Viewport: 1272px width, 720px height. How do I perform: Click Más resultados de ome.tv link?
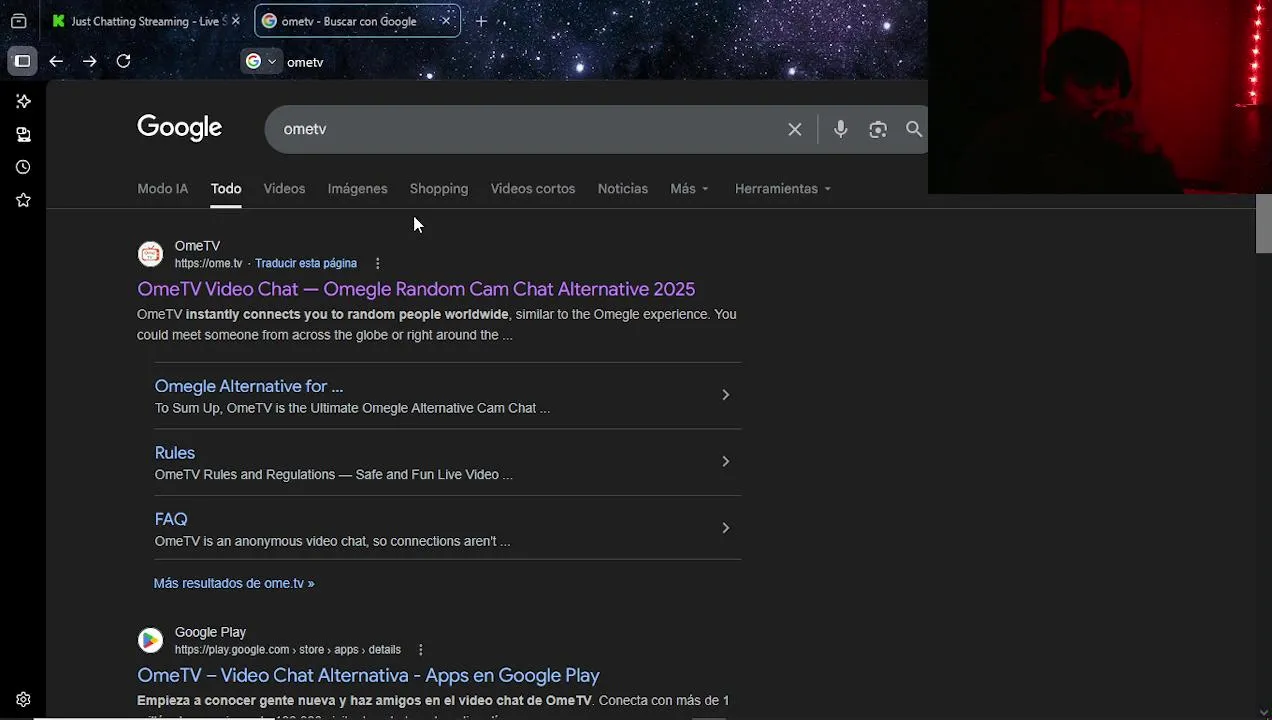point(234,583)
